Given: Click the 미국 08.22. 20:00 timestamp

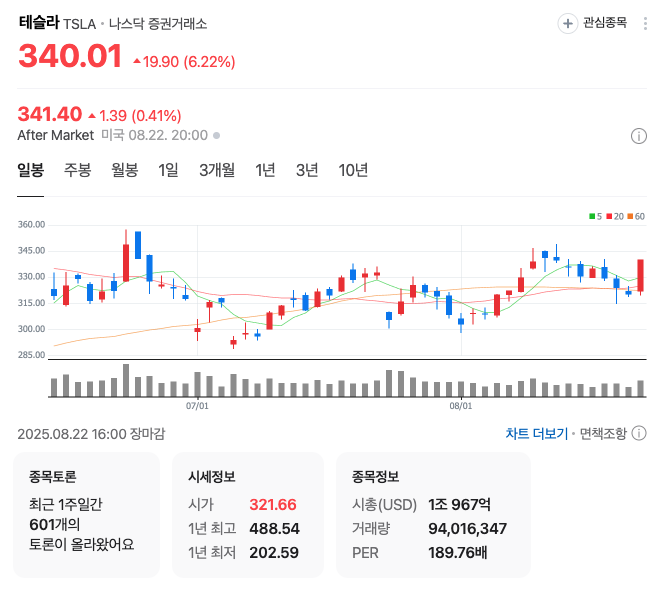Looking at the screenshot, I should (154, 135).
